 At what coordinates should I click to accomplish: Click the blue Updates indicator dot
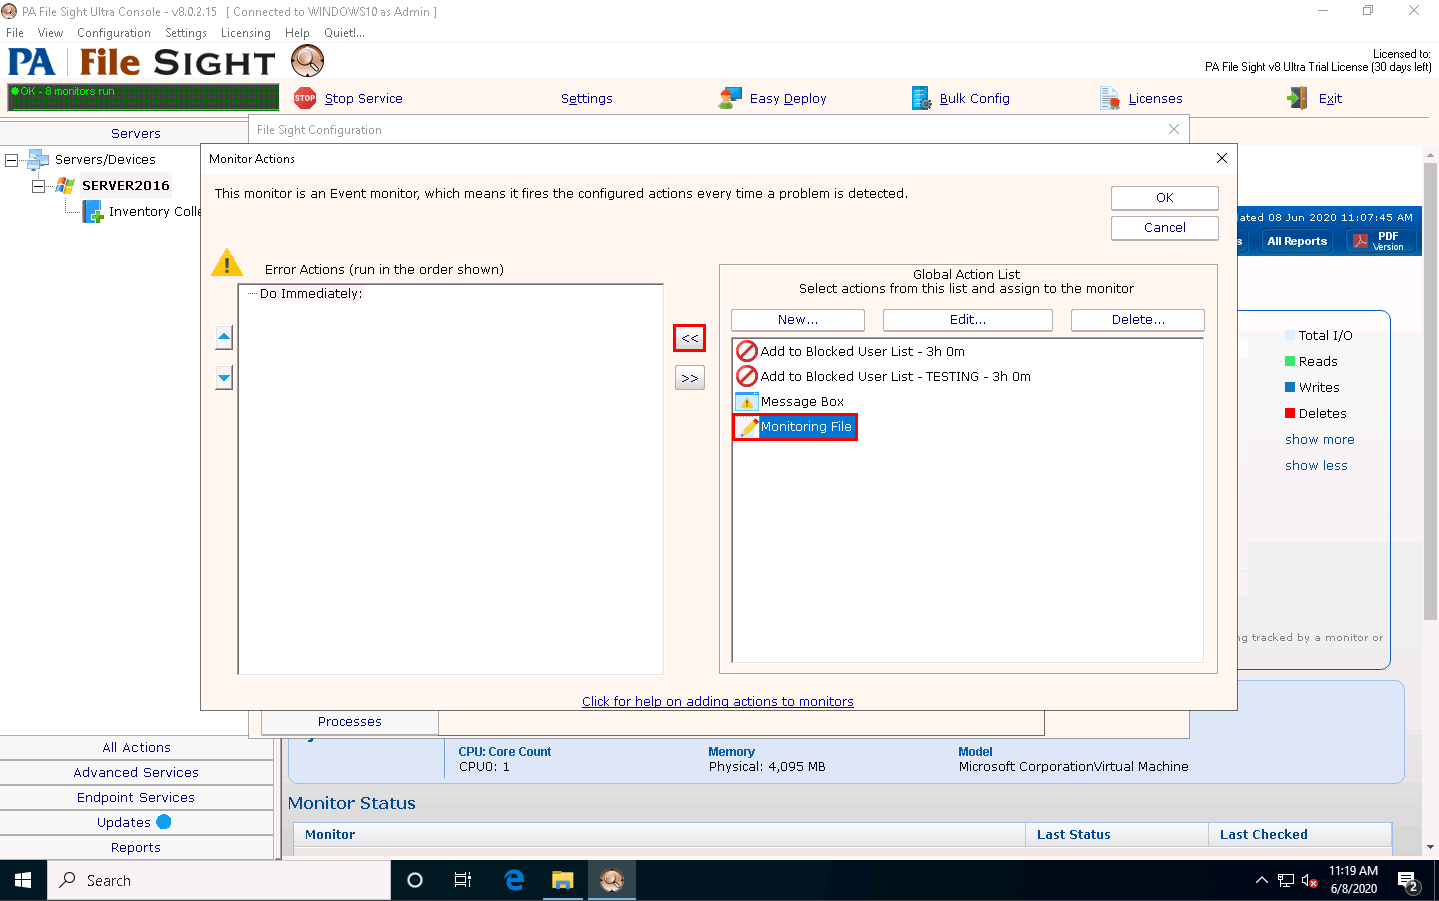(x=164, y=822)
